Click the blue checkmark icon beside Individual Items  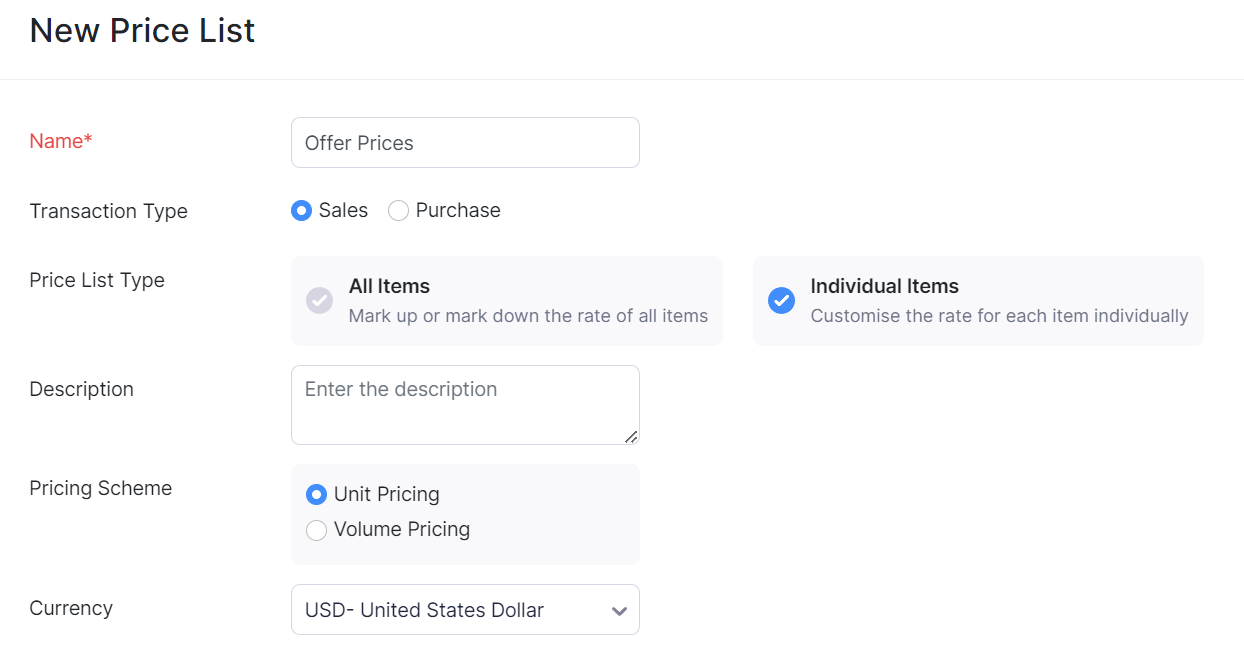[x=781, y=300]
